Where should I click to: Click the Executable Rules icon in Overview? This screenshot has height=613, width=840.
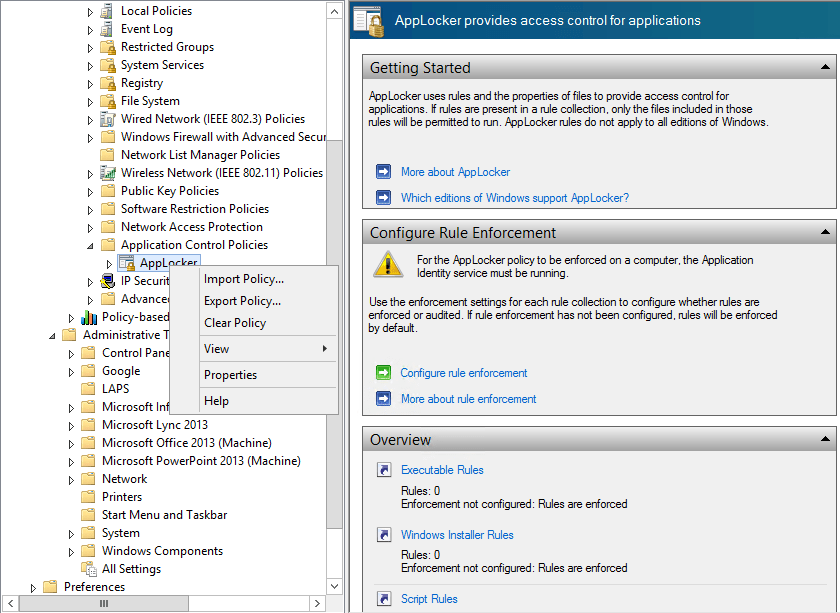coord(384,470)
